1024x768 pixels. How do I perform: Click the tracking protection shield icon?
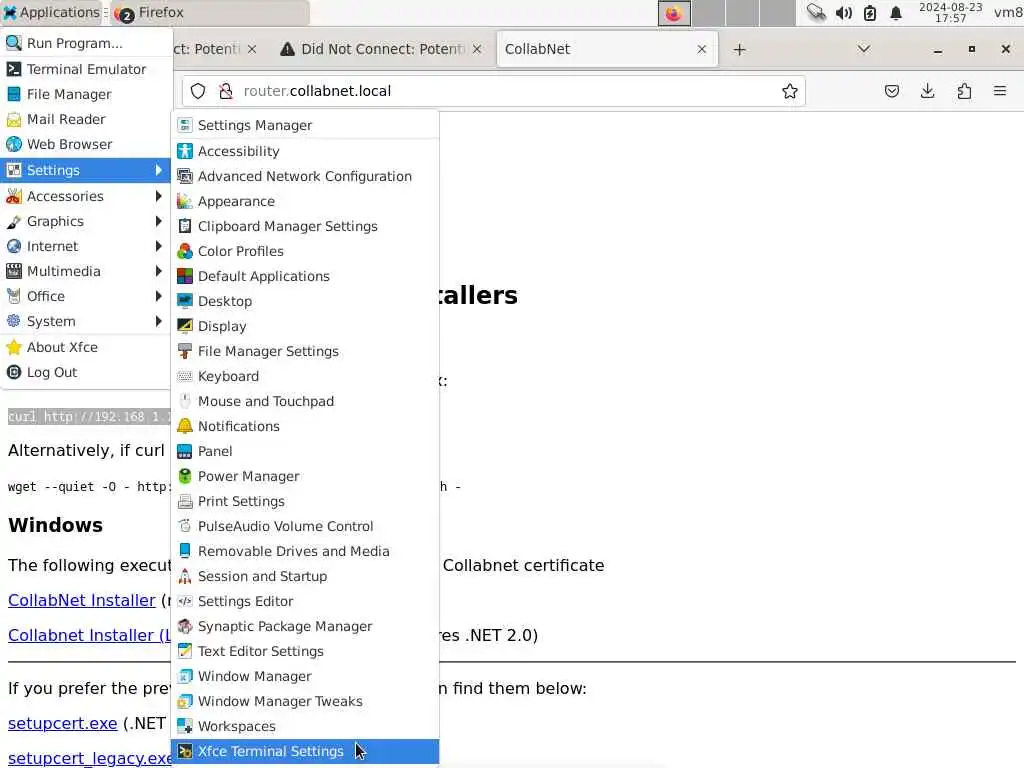(x=198, y=91)
